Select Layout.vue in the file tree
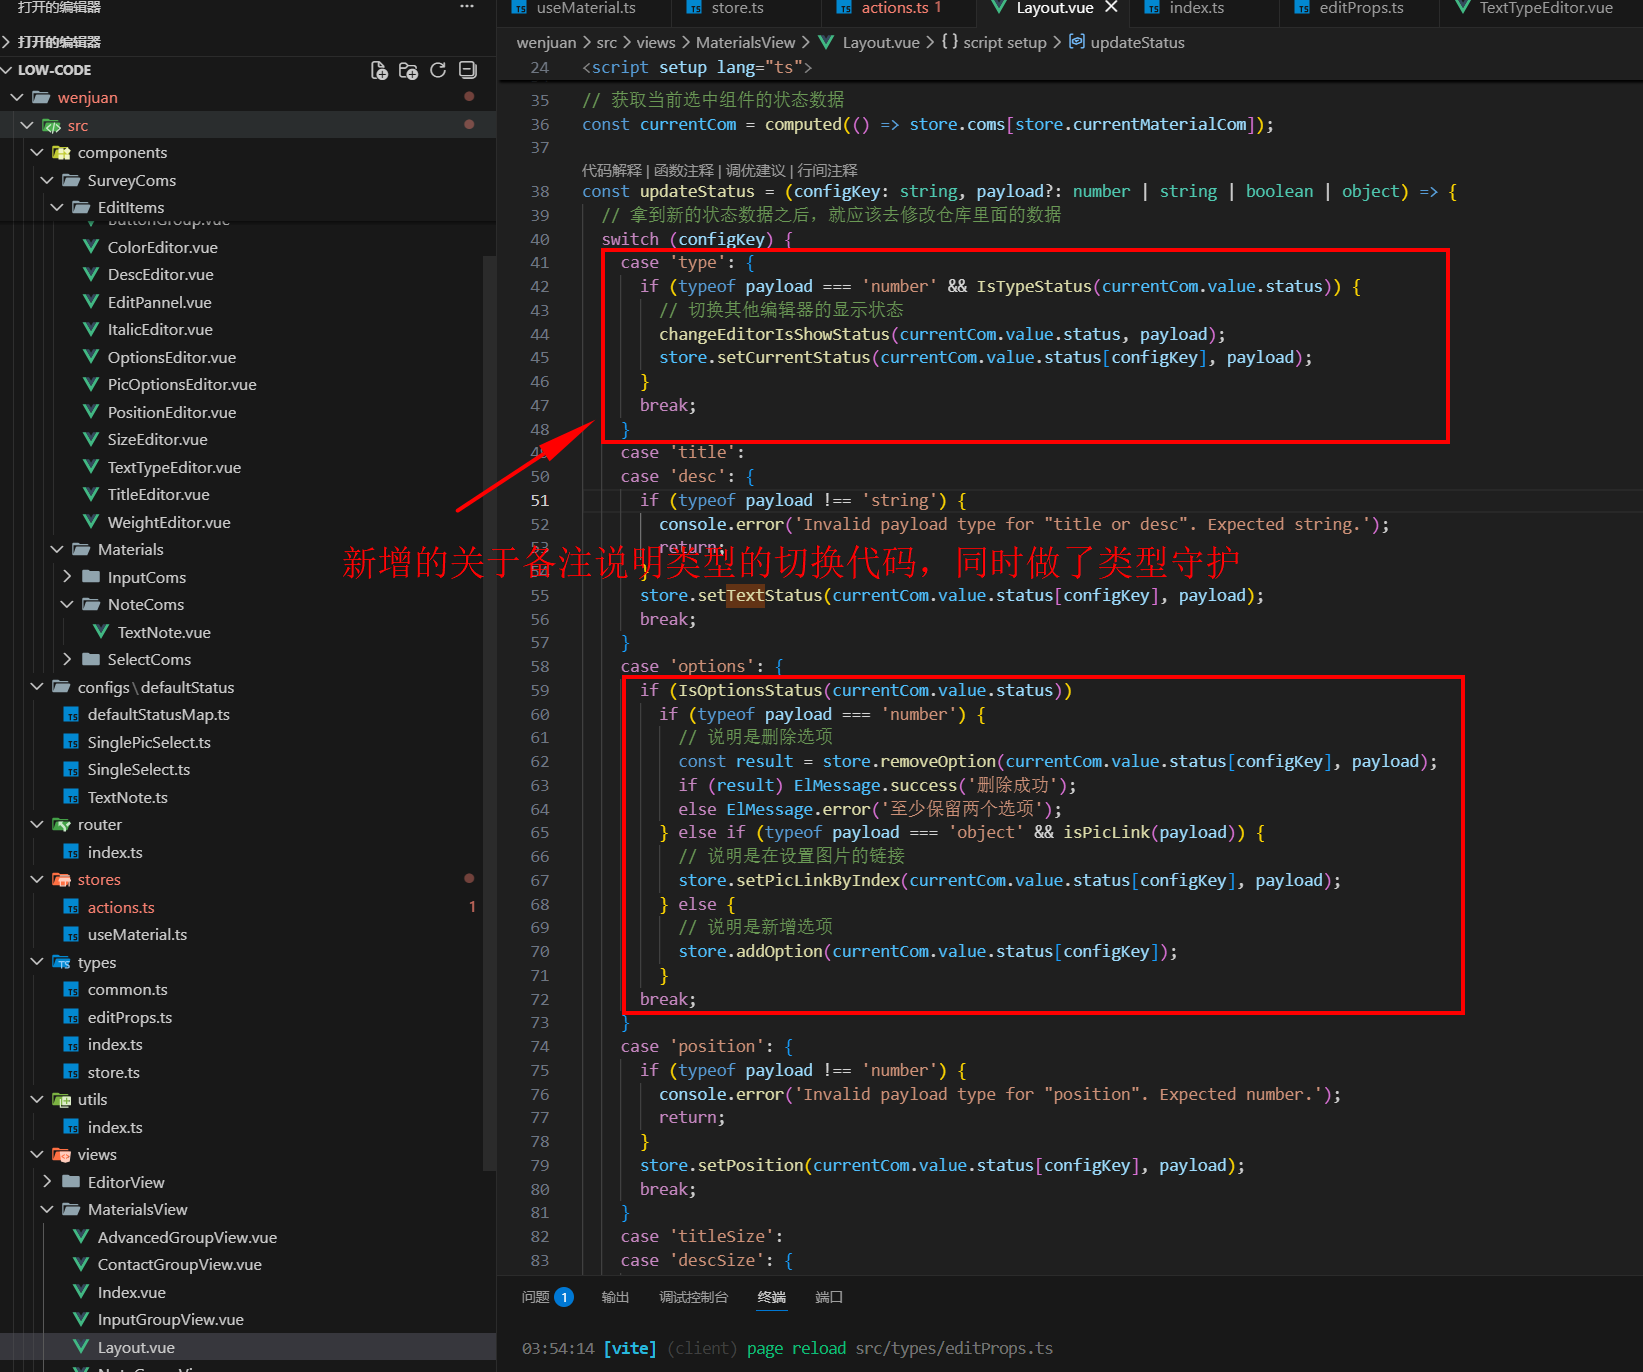The height and width of the screenshot is (1372, 1643). pos(135,1347)
